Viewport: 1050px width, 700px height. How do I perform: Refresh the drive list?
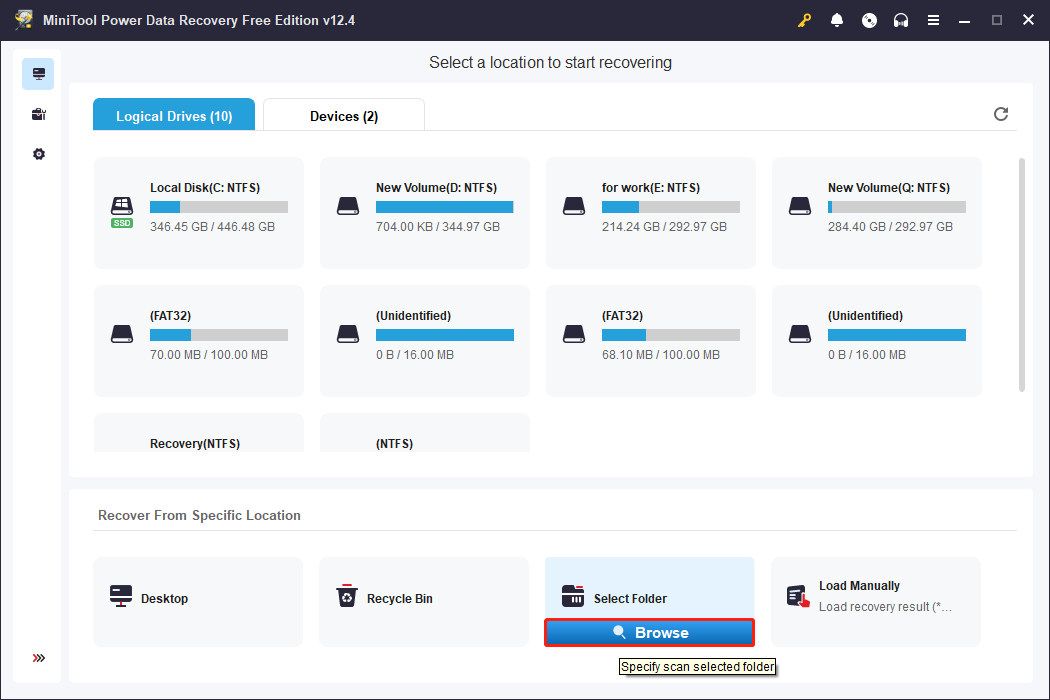click(1001, 114)
